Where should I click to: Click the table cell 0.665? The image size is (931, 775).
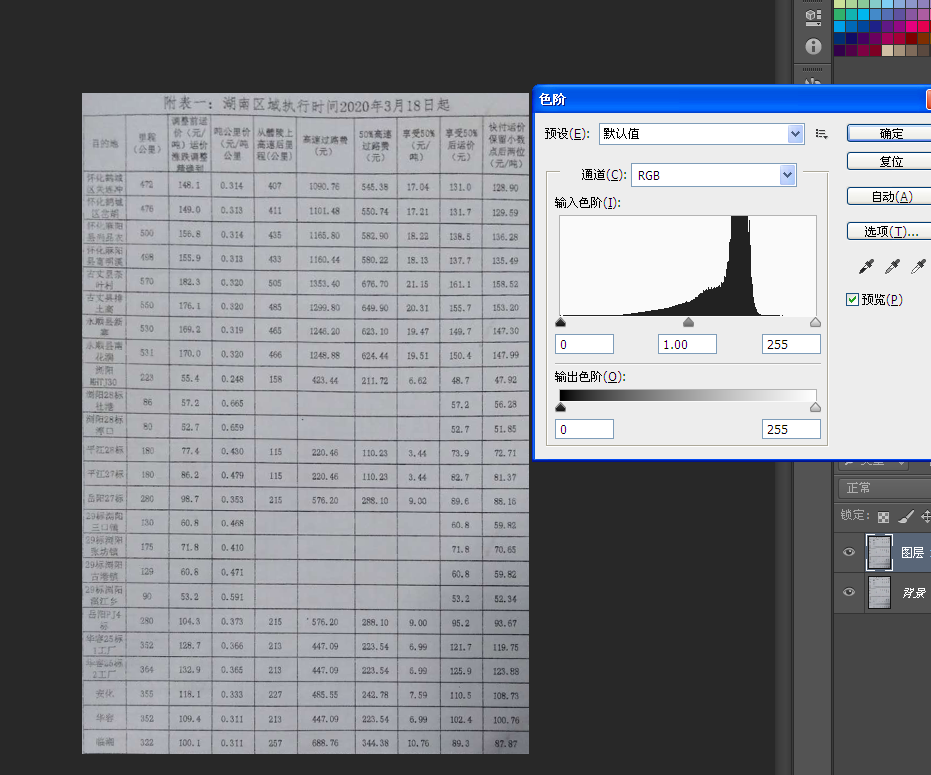click(232, 403)
